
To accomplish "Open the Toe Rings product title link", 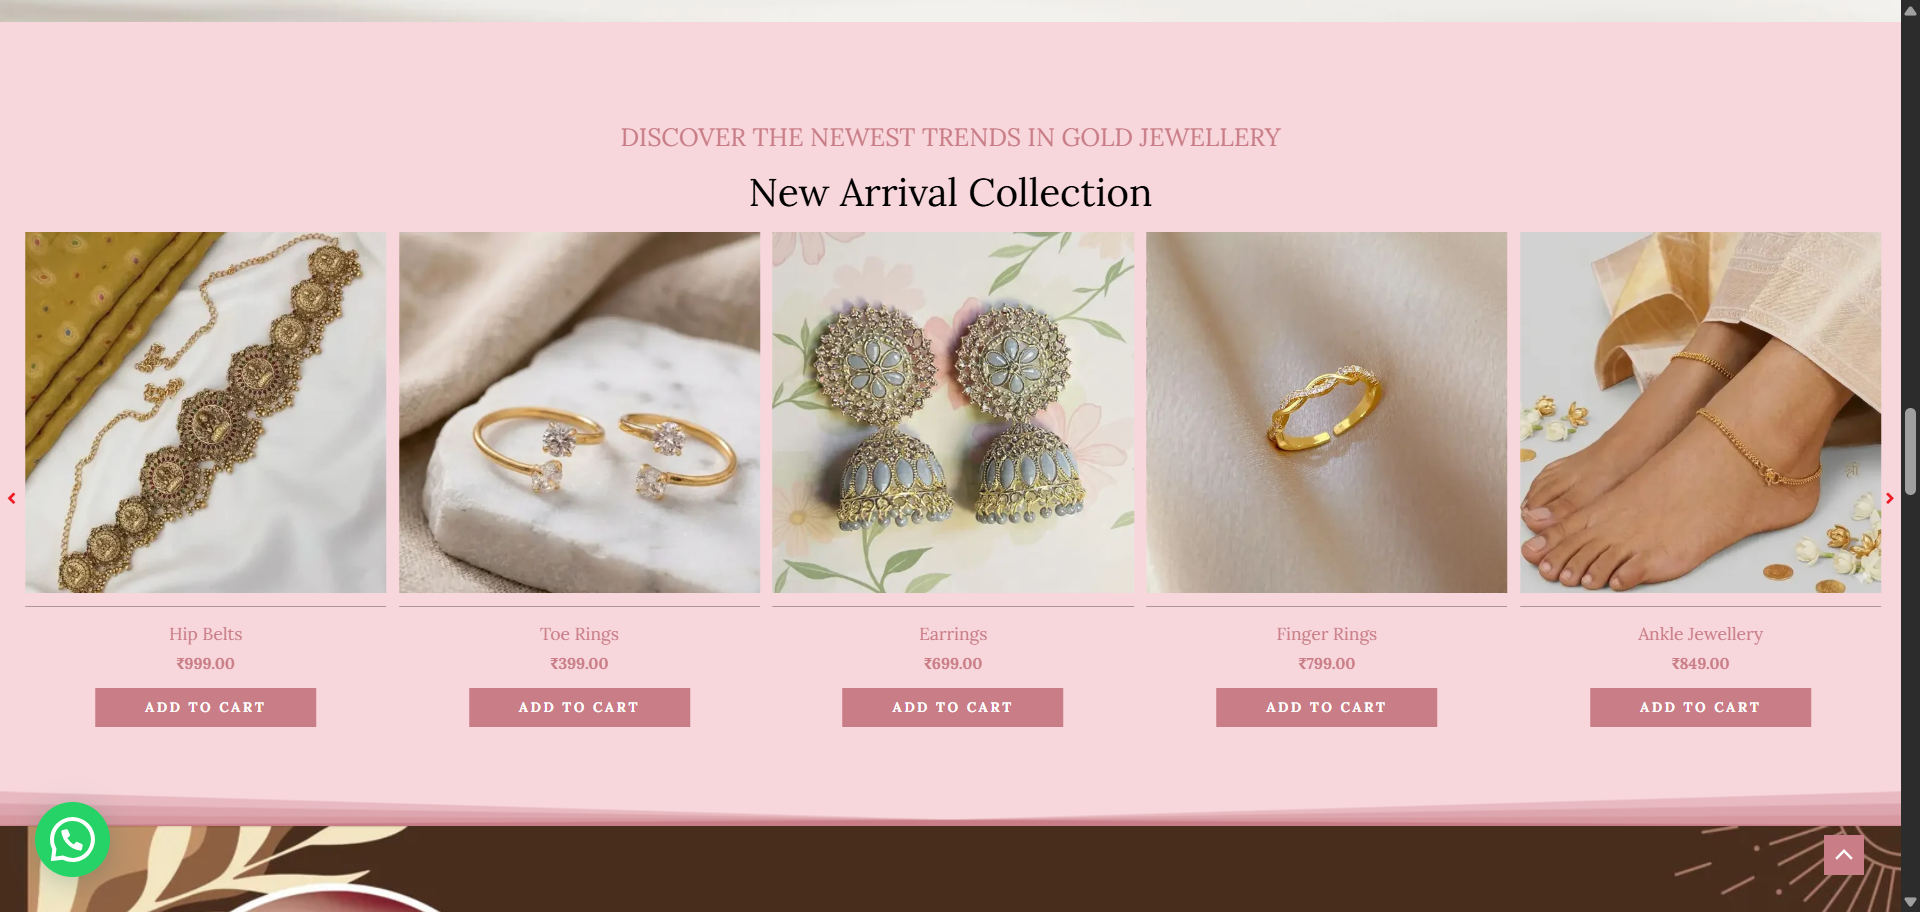I will click(x=579, y=634).
